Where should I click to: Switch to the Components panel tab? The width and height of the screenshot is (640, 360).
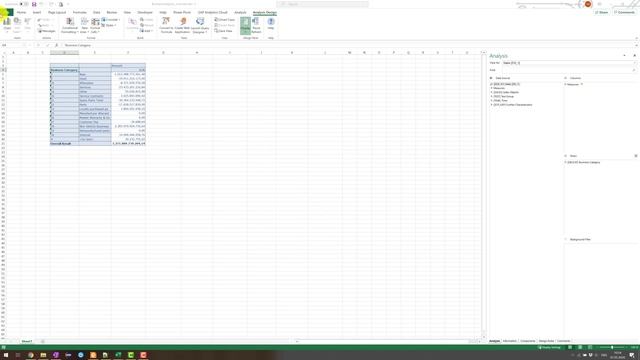pos(528,341)
